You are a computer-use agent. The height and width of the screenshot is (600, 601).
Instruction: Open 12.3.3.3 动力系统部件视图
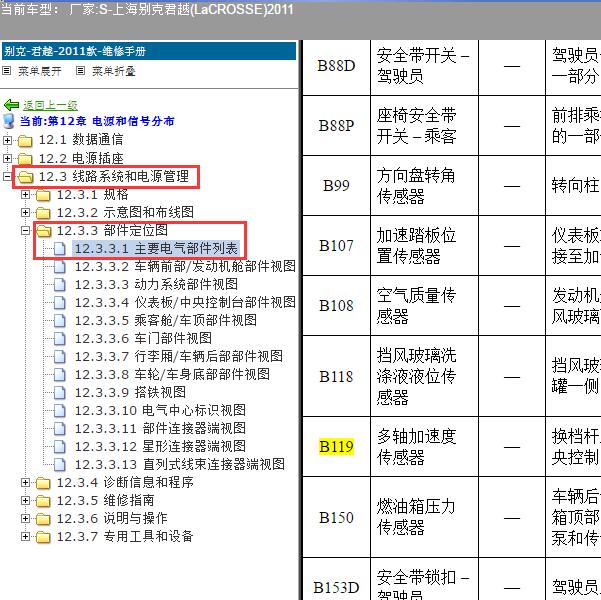tap(156, 284)
